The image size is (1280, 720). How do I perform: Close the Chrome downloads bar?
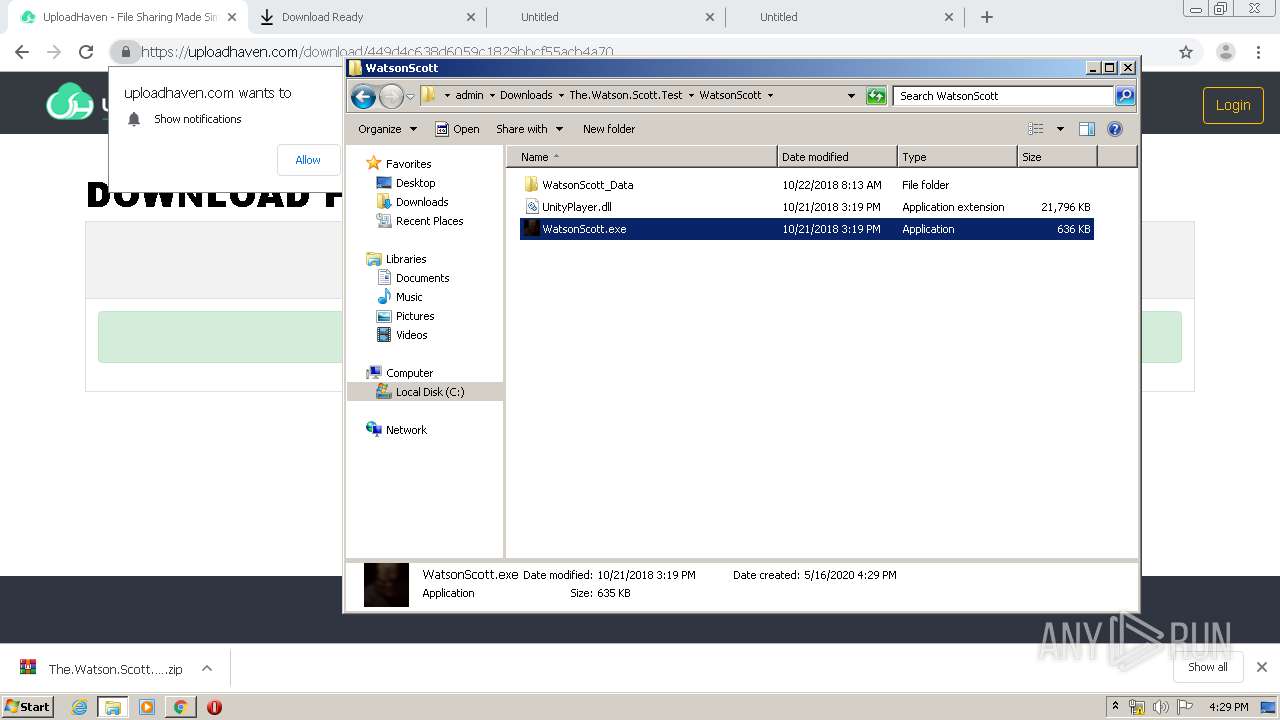tap(1262, 667)
